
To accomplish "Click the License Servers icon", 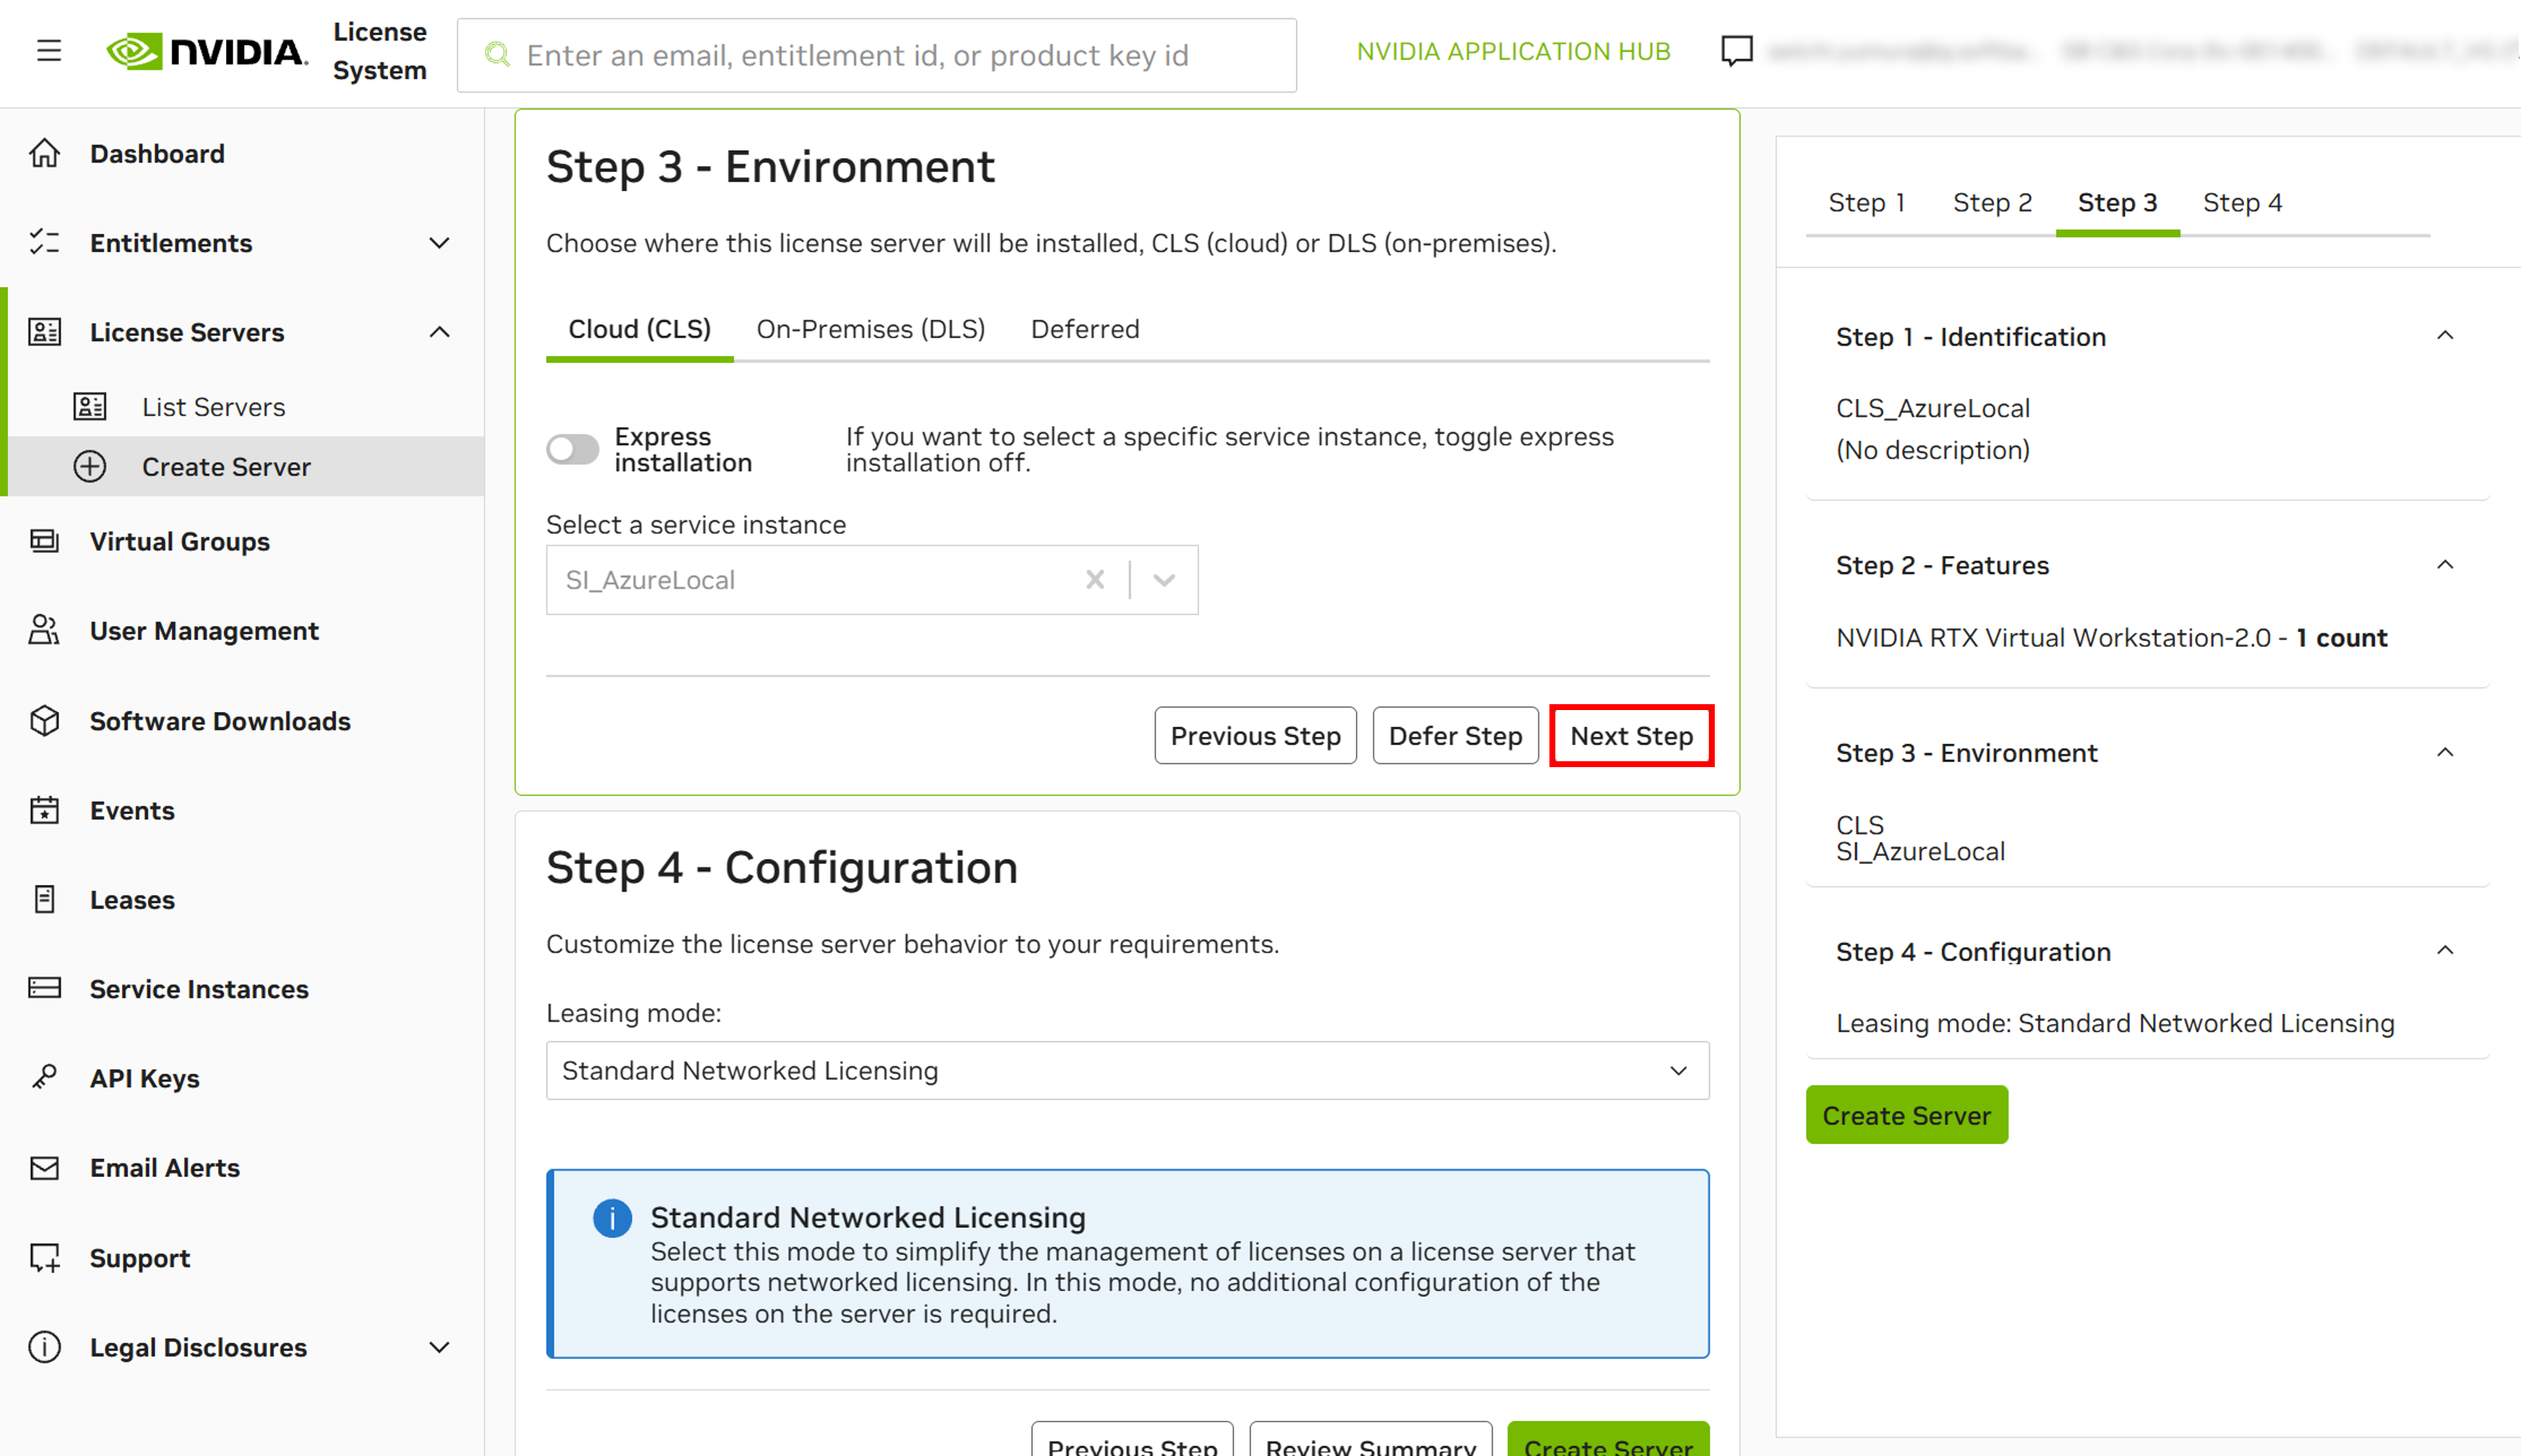I will (x=45, y=332).
